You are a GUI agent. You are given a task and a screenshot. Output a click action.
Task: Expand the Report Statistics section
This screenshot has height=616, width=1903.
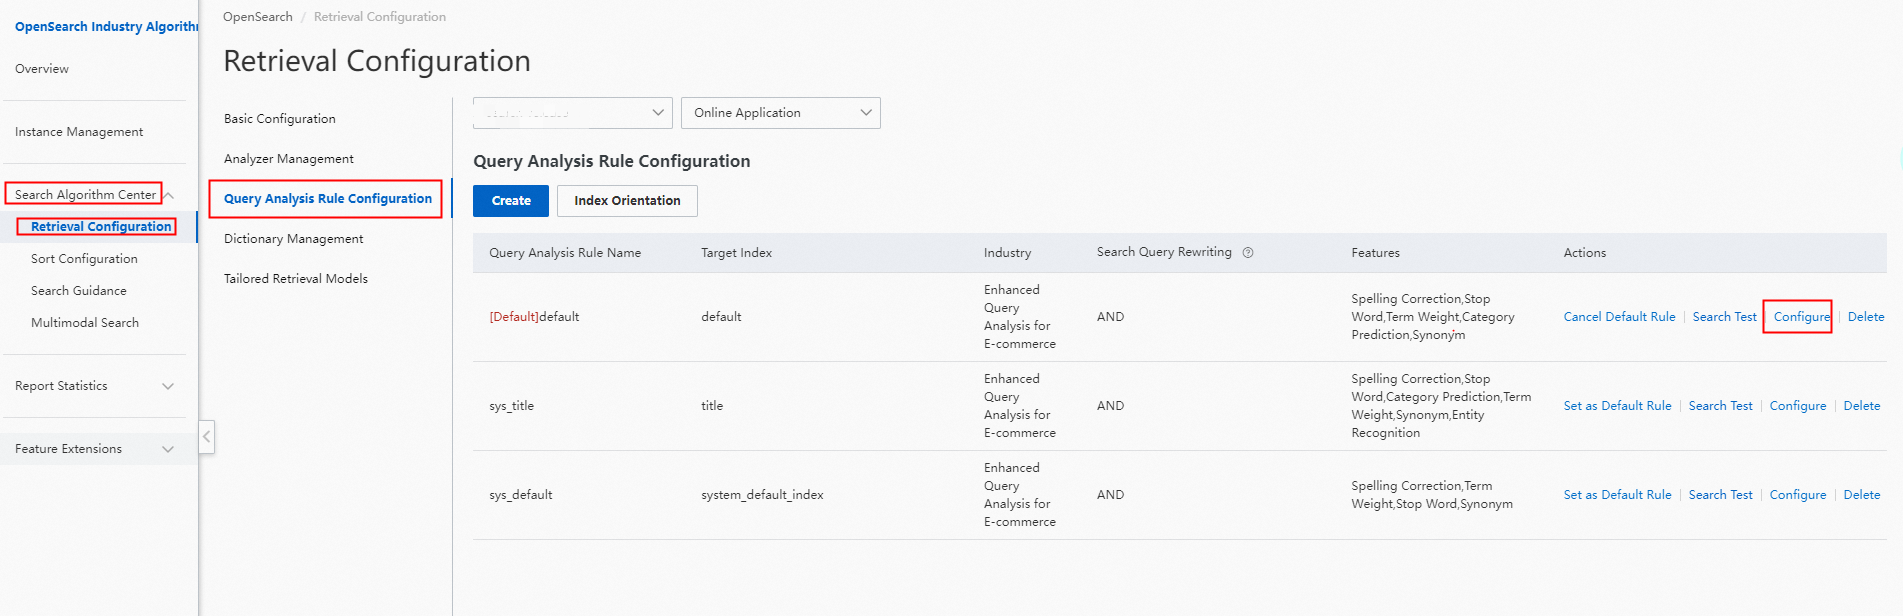pyautogui.click(x=168, y=386)
